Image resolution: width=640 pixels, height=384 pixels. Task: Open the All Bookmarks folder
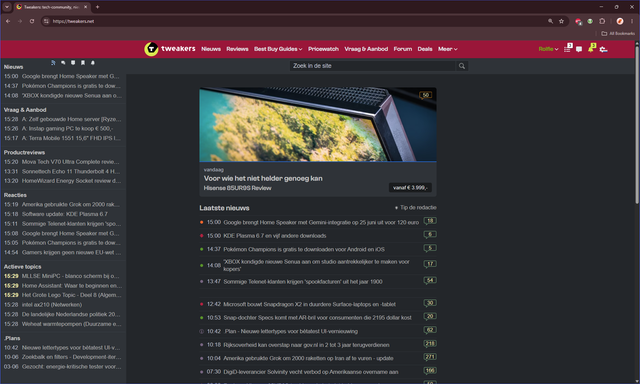click(x=618, y=33)
